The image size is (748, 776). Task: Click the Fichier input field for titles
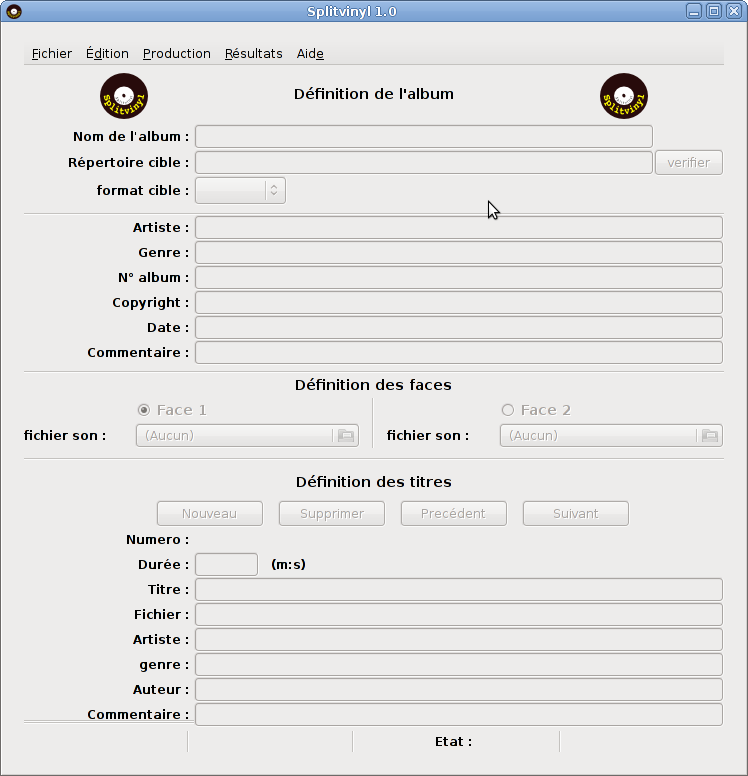click(x=459, y=614)
